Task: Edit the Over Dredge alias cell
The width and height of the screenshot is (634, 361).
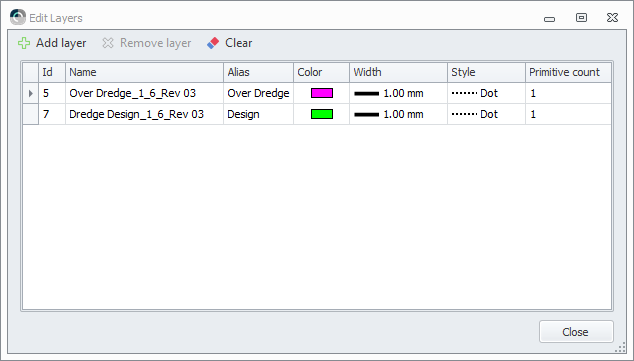Action: [x=258, y=93]
